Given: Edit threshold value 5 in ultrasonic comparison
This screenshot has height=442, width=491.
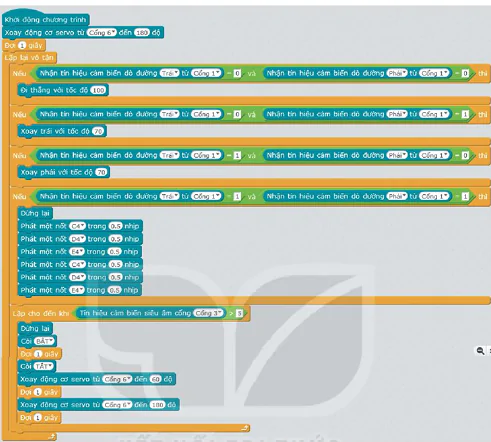Looking at the screenshot, I should (239, 313).
